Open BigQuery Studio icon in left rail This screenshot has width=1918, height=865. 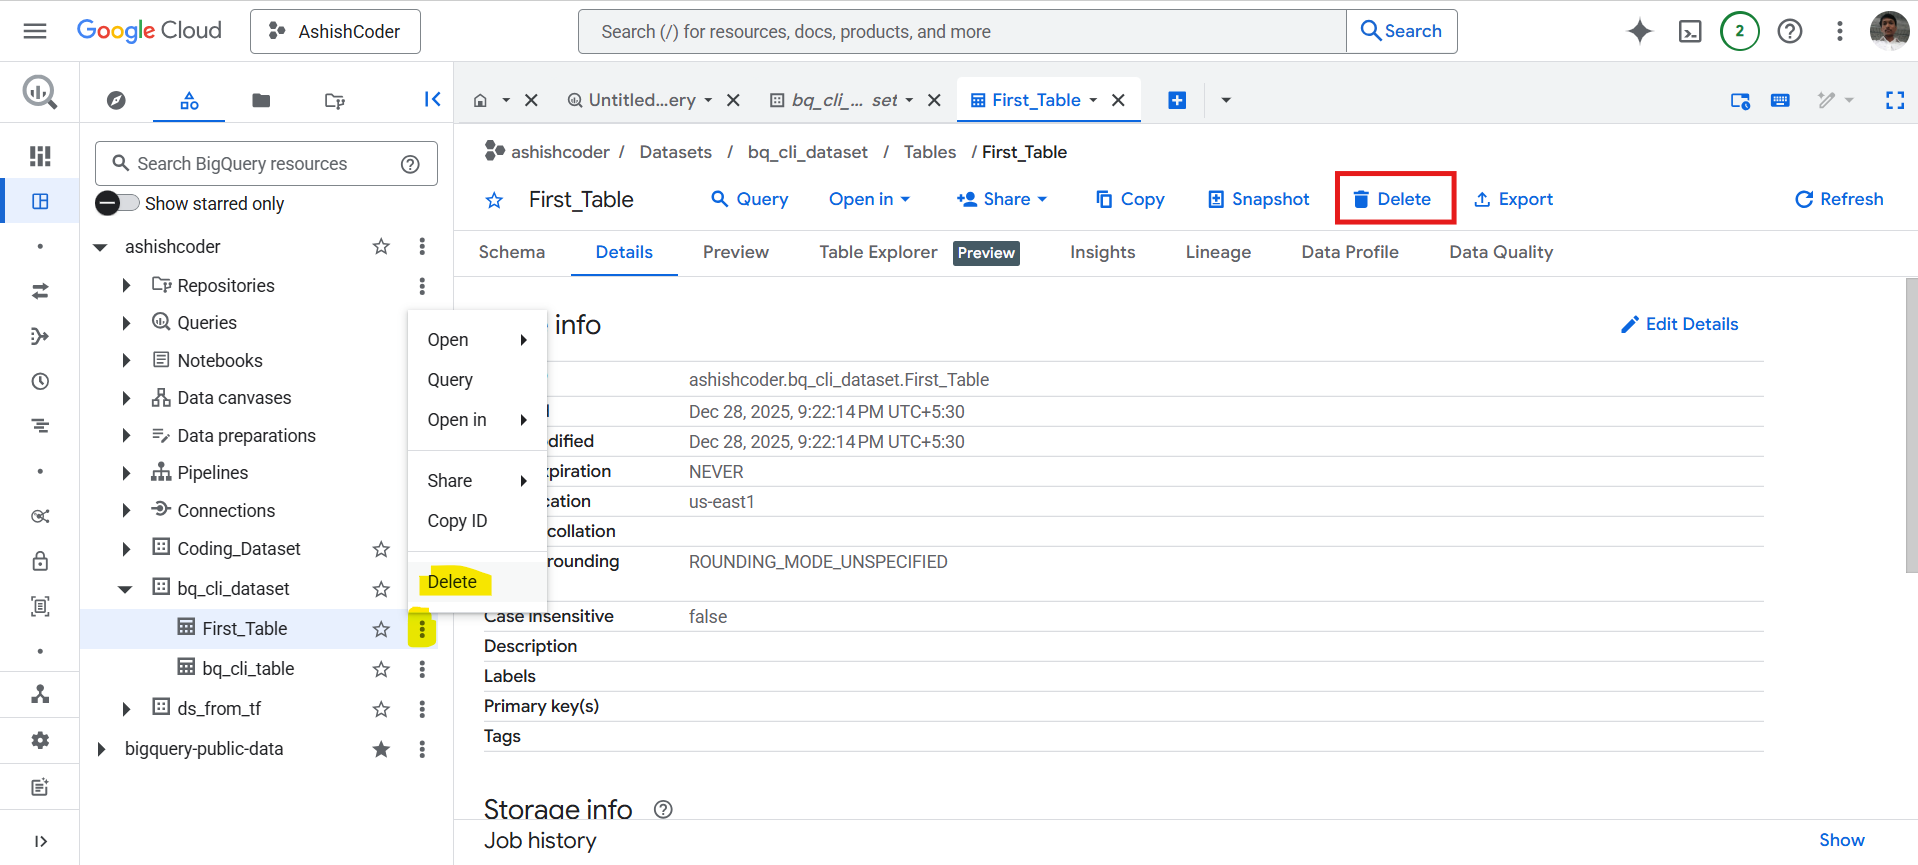click(x=40, y=201)
